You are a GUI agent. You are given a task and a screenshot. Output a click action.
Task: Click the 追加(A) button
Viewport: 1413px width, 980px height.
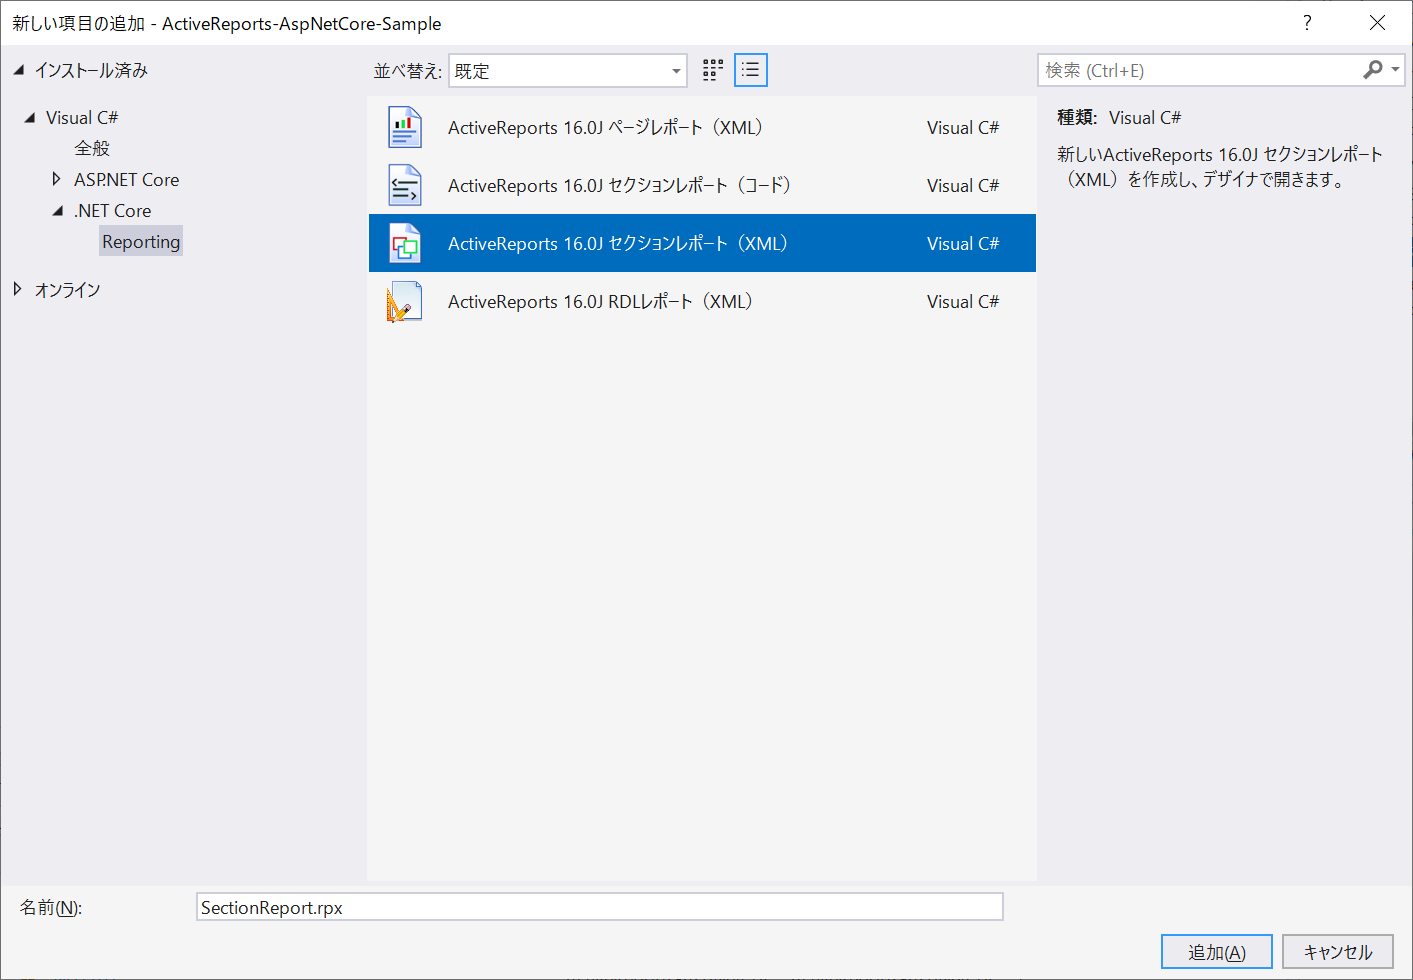point(1217,952)
